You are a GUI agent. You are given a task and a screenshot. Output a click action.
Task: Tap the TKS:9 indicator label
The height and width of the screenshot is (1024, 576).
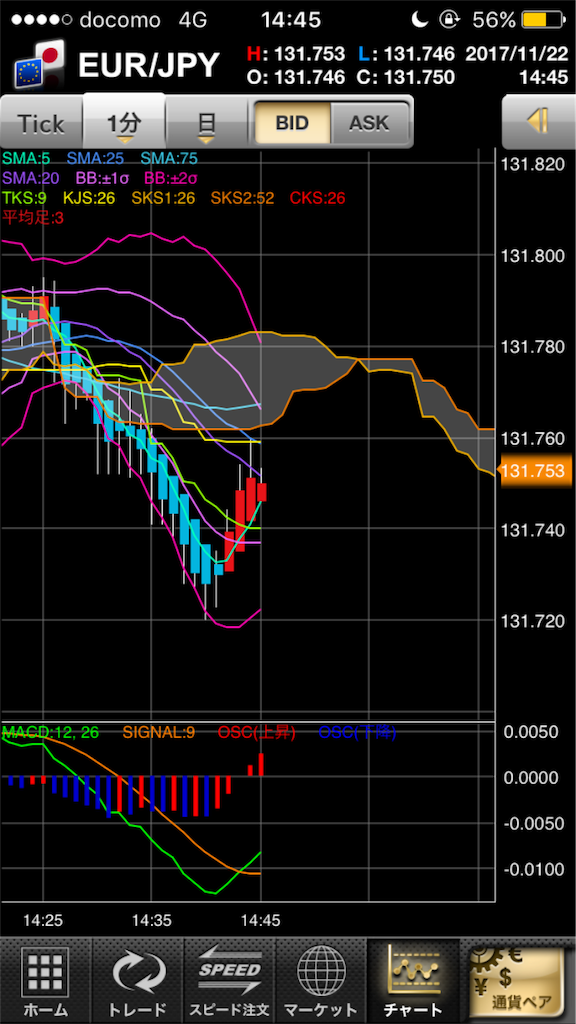point(26,198)
